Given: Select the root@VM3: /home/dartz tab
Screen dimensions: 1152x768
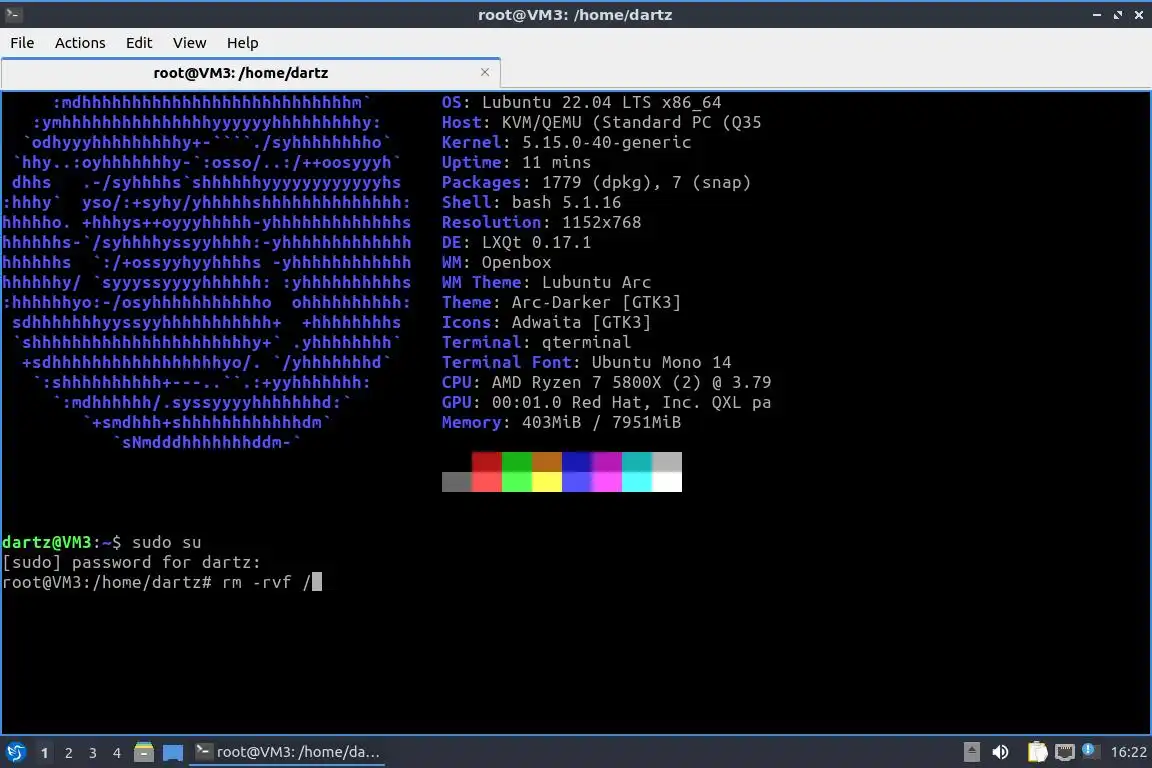Looking at the screenshot, I should coord(251,73).
